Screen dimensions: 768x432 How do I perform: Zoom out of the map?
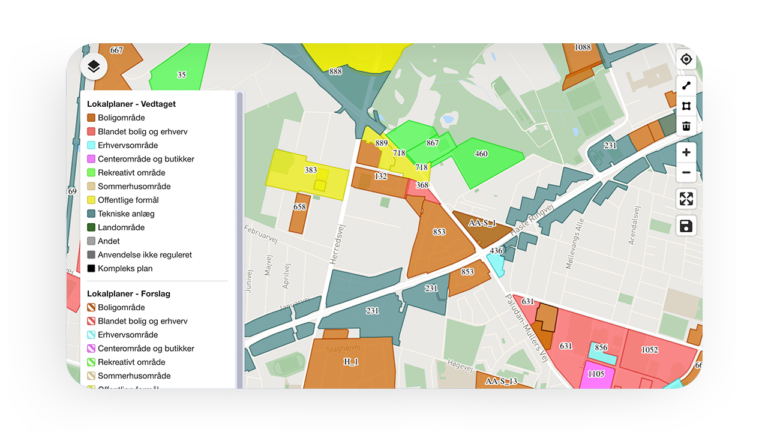(686, 173)
